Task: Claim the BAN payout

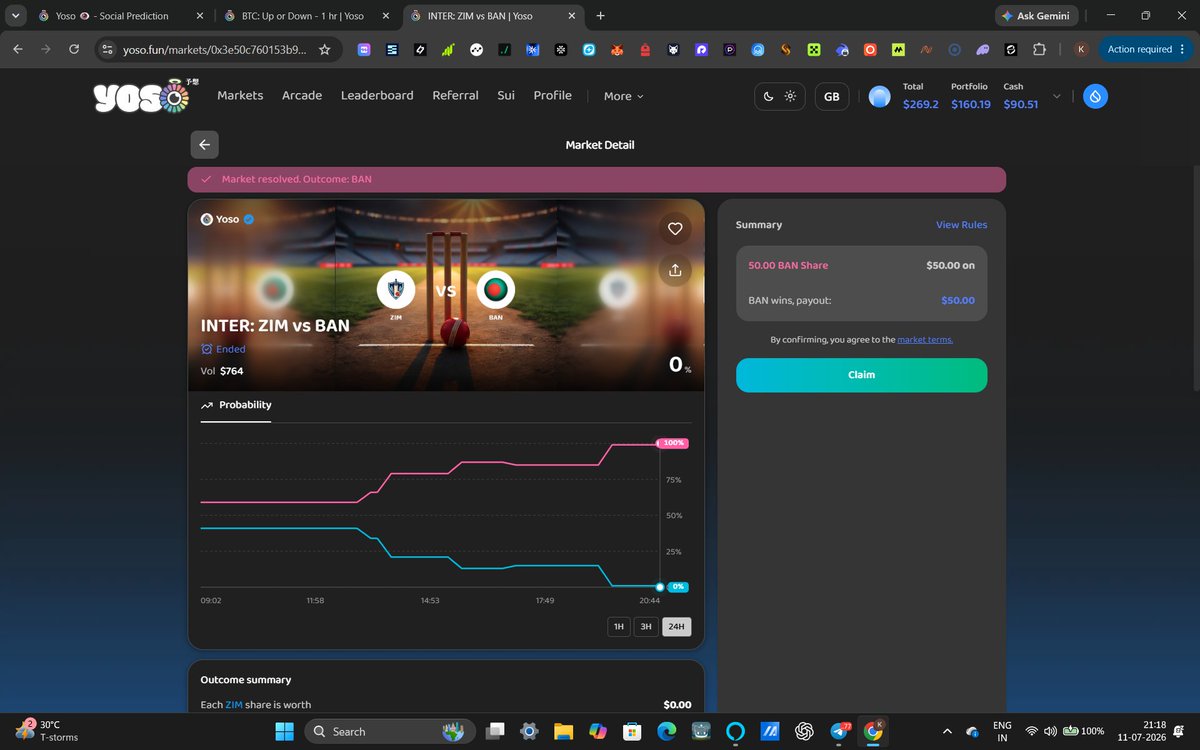Action: [861, 375]
